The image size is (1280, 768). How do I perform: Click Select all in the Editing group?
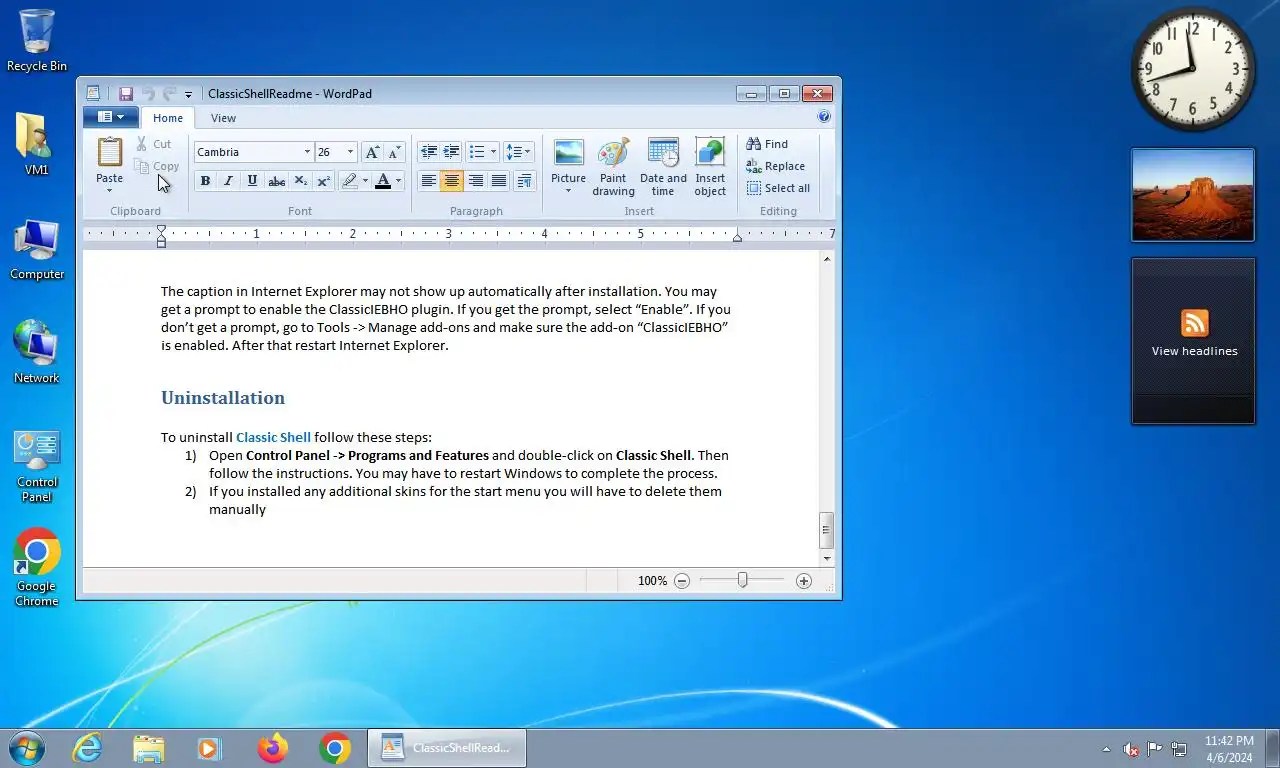779,188
